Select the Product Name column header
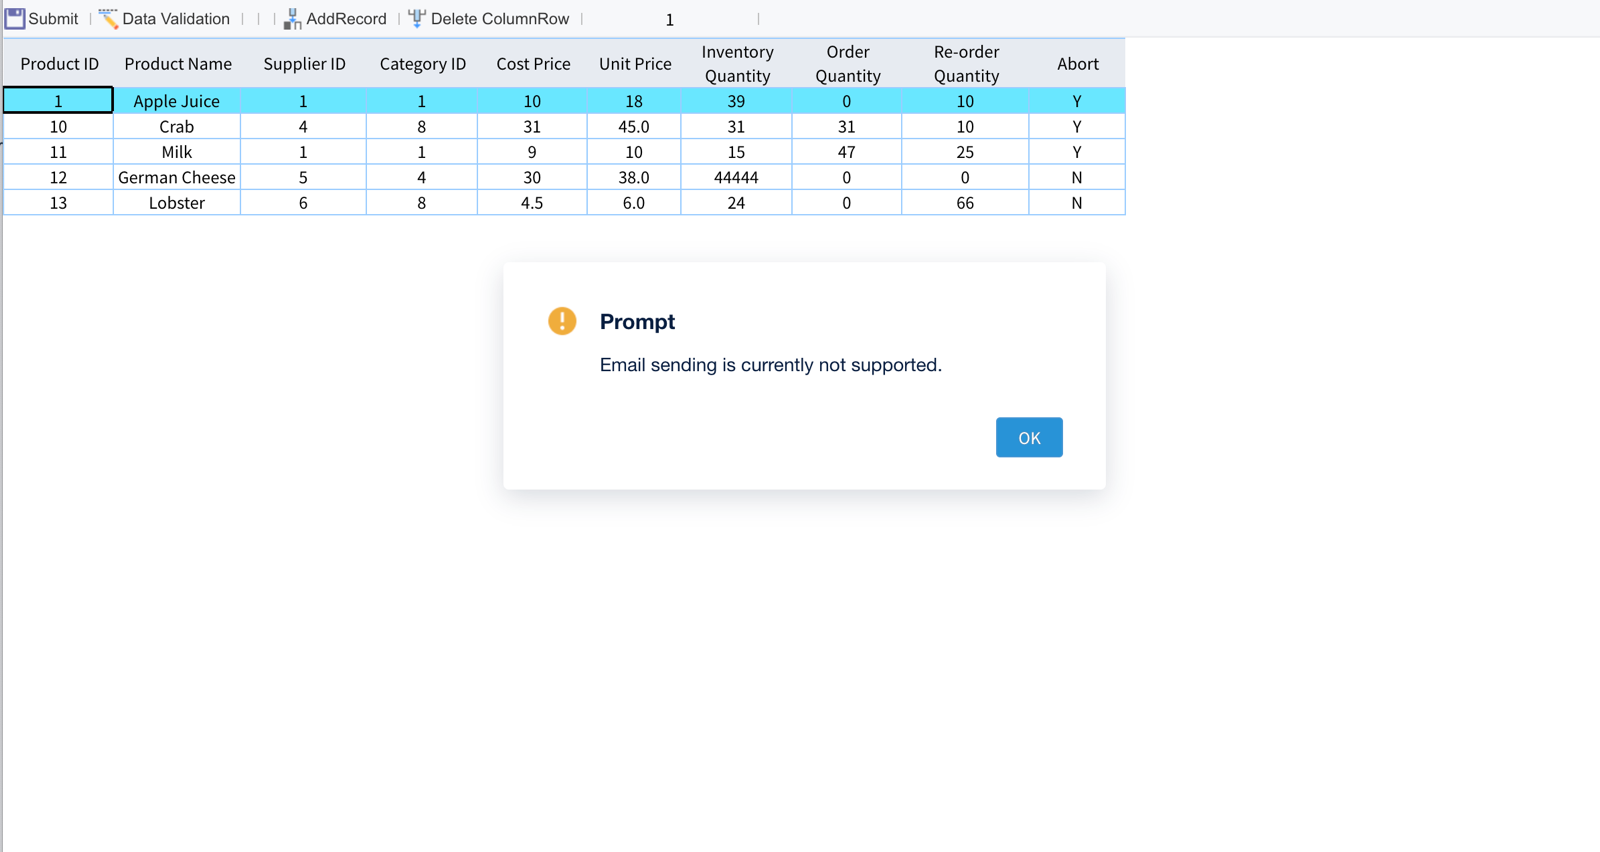Viewport: 1600px width, 852px height. tap(178, 63)
